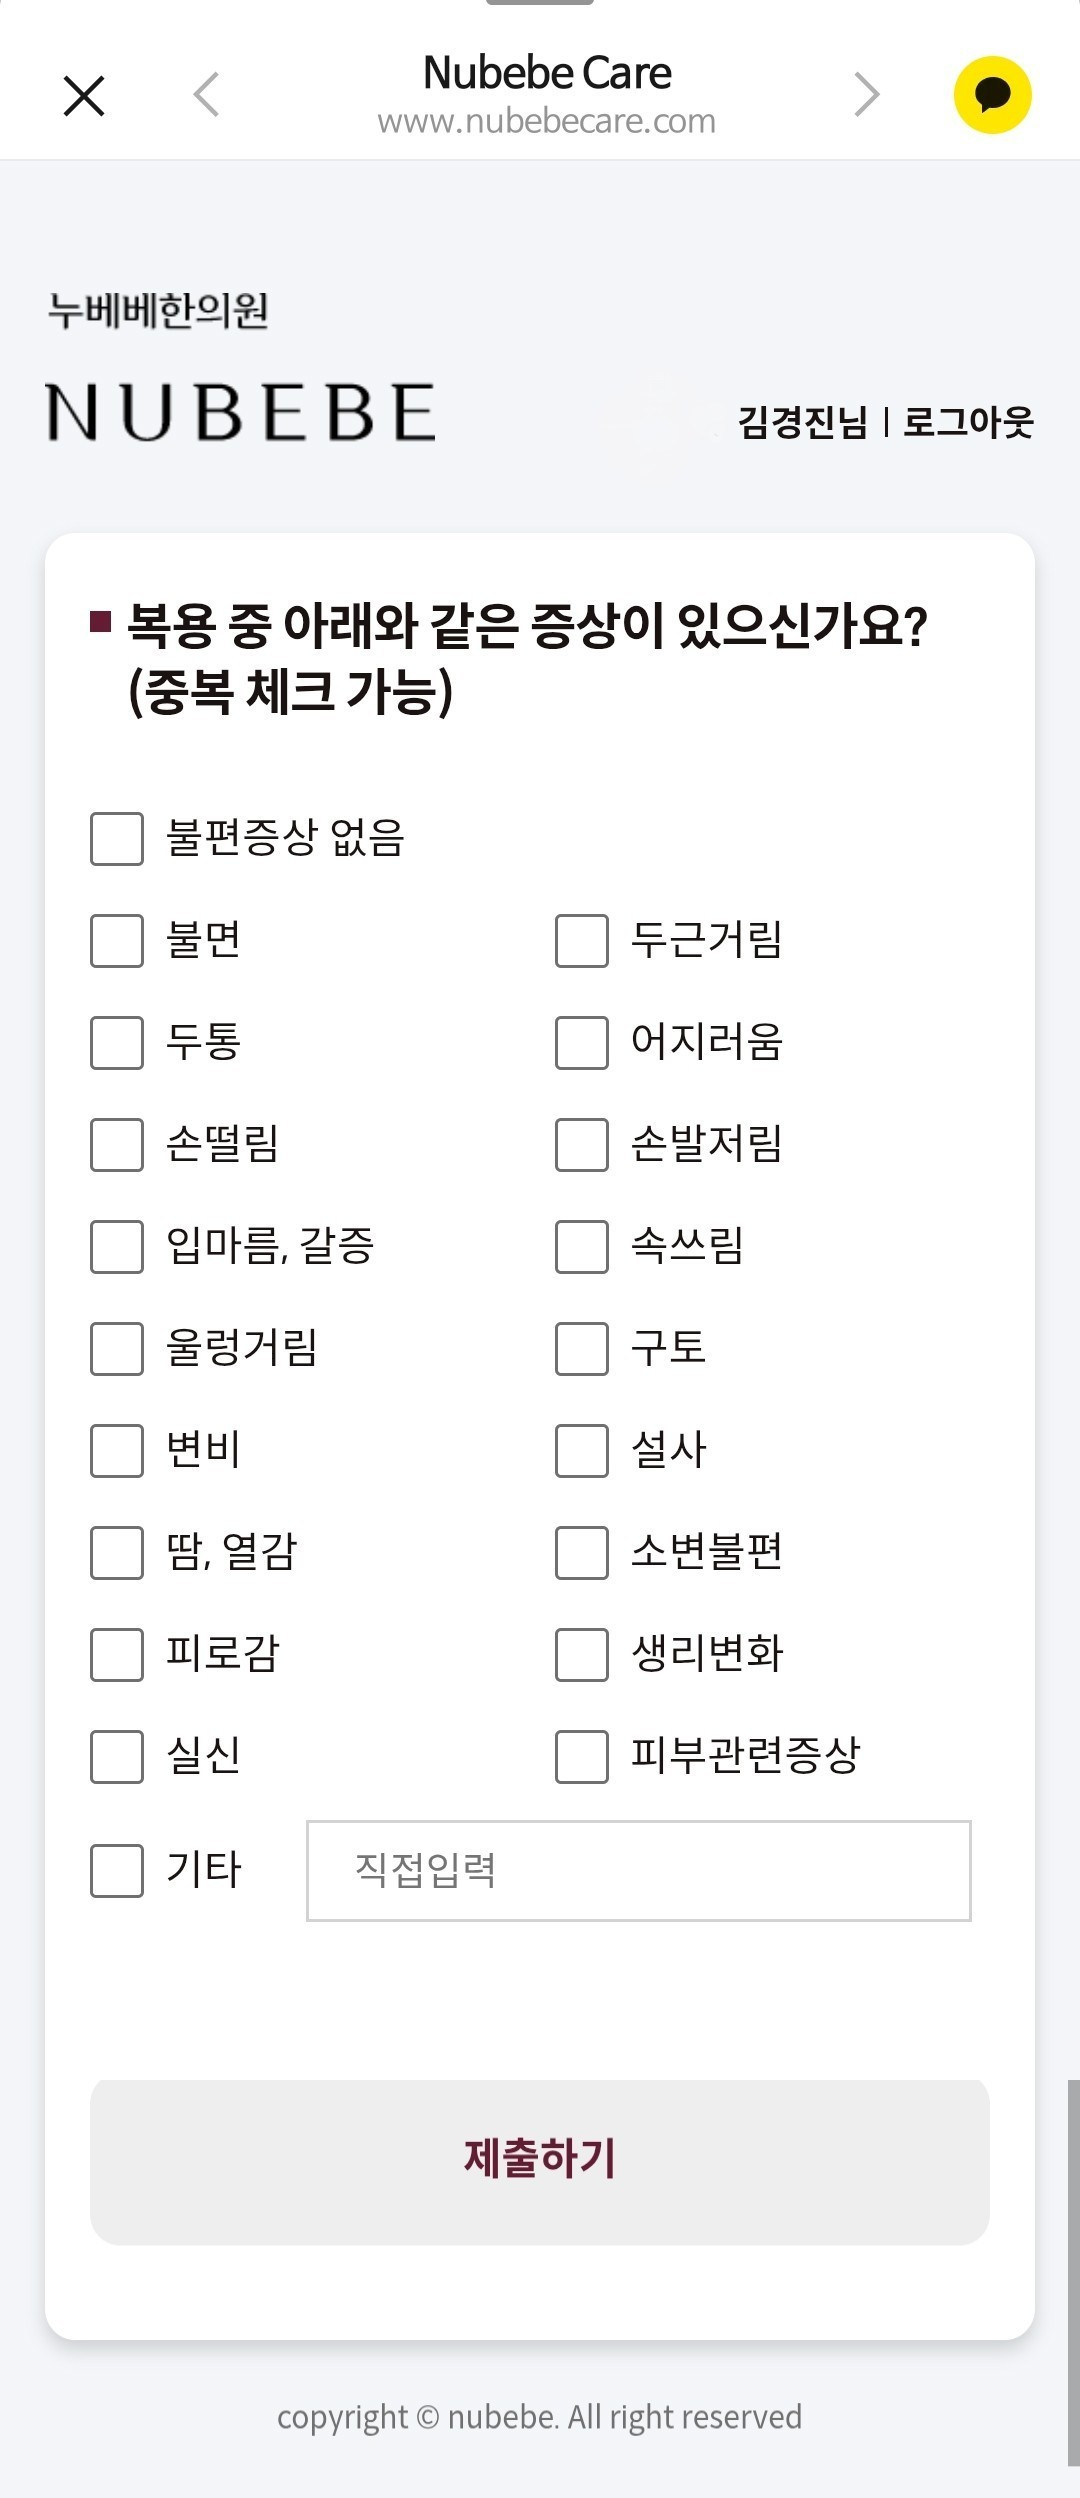
Task: Select the 속쓰림 symptom checkbox
Action: pyautogui.click(x=580, y=1248)
